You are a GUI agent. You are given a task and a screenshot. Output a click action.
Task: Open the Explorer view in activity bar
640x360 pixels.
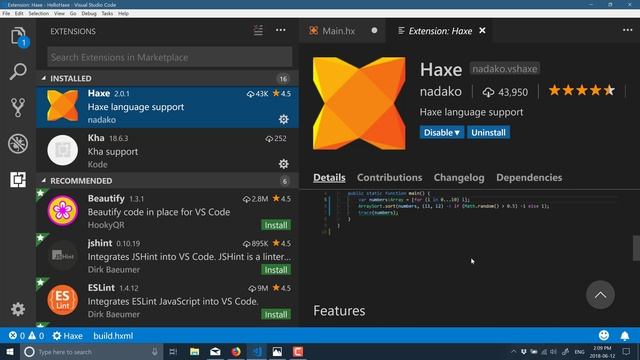tap(18, 36)
